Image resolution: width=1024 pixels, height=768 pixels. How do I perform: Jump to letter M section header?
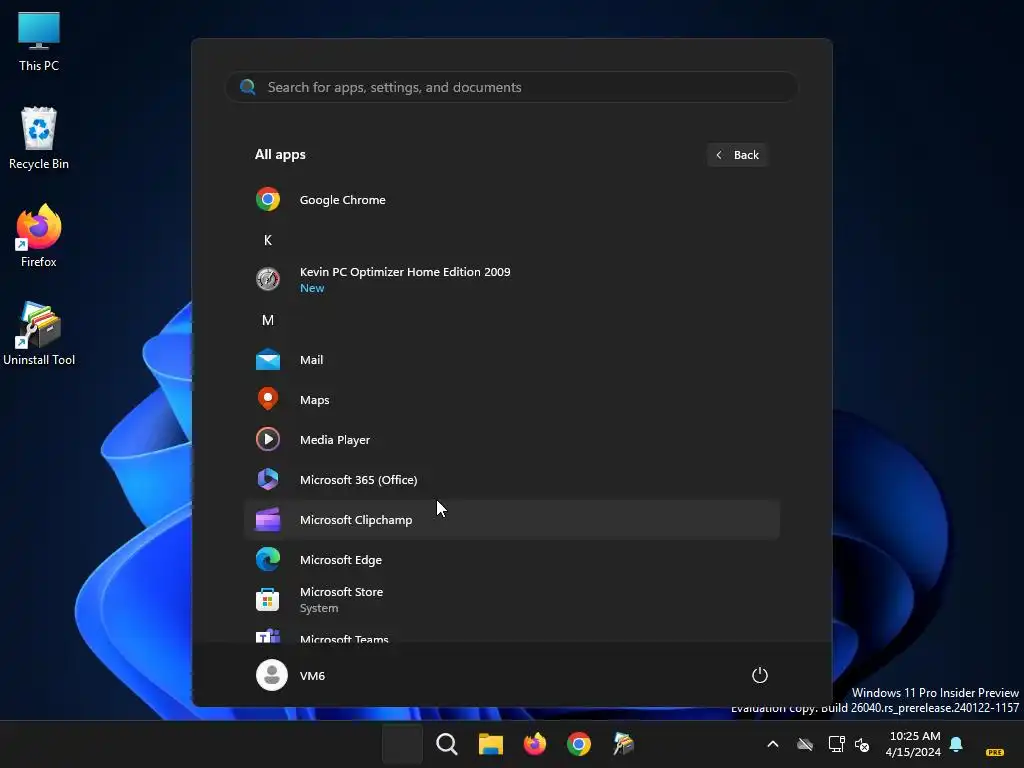tap(268, 320)
